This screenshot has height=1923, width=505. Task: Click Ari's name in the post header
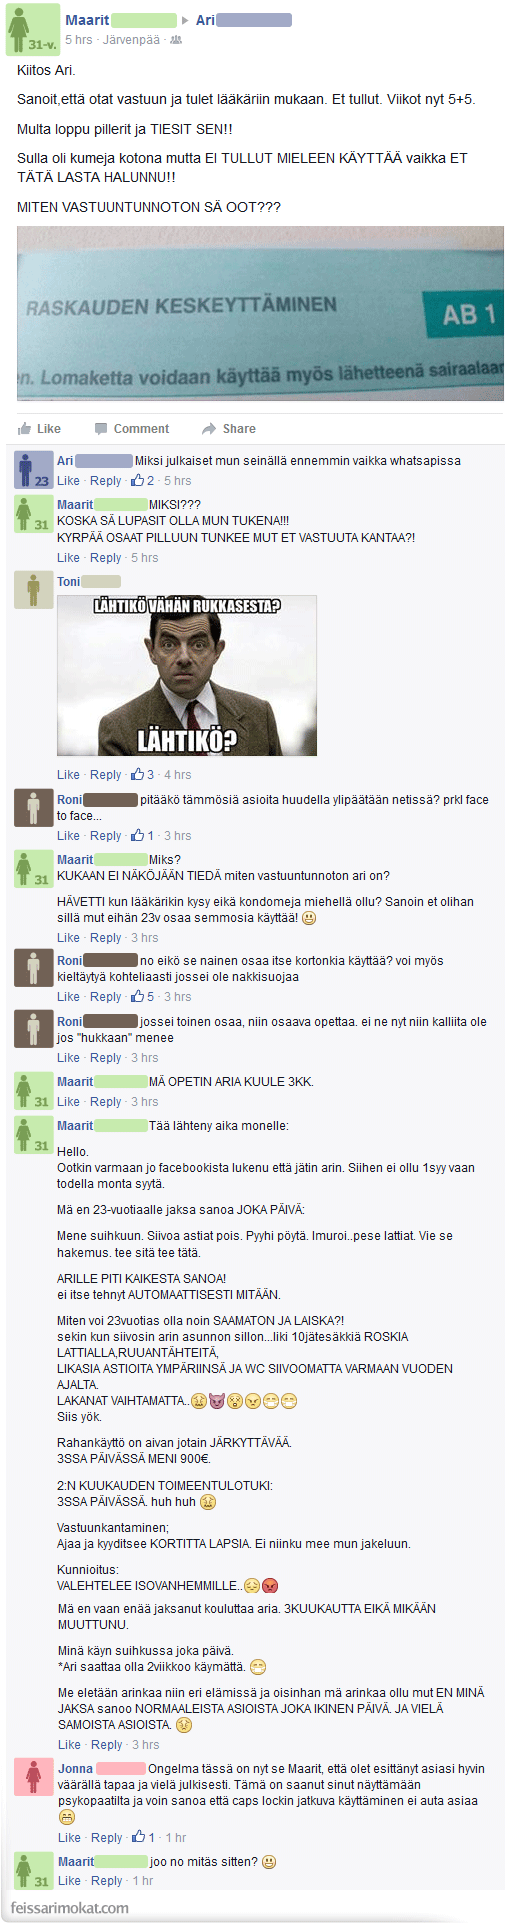point(205,20)
